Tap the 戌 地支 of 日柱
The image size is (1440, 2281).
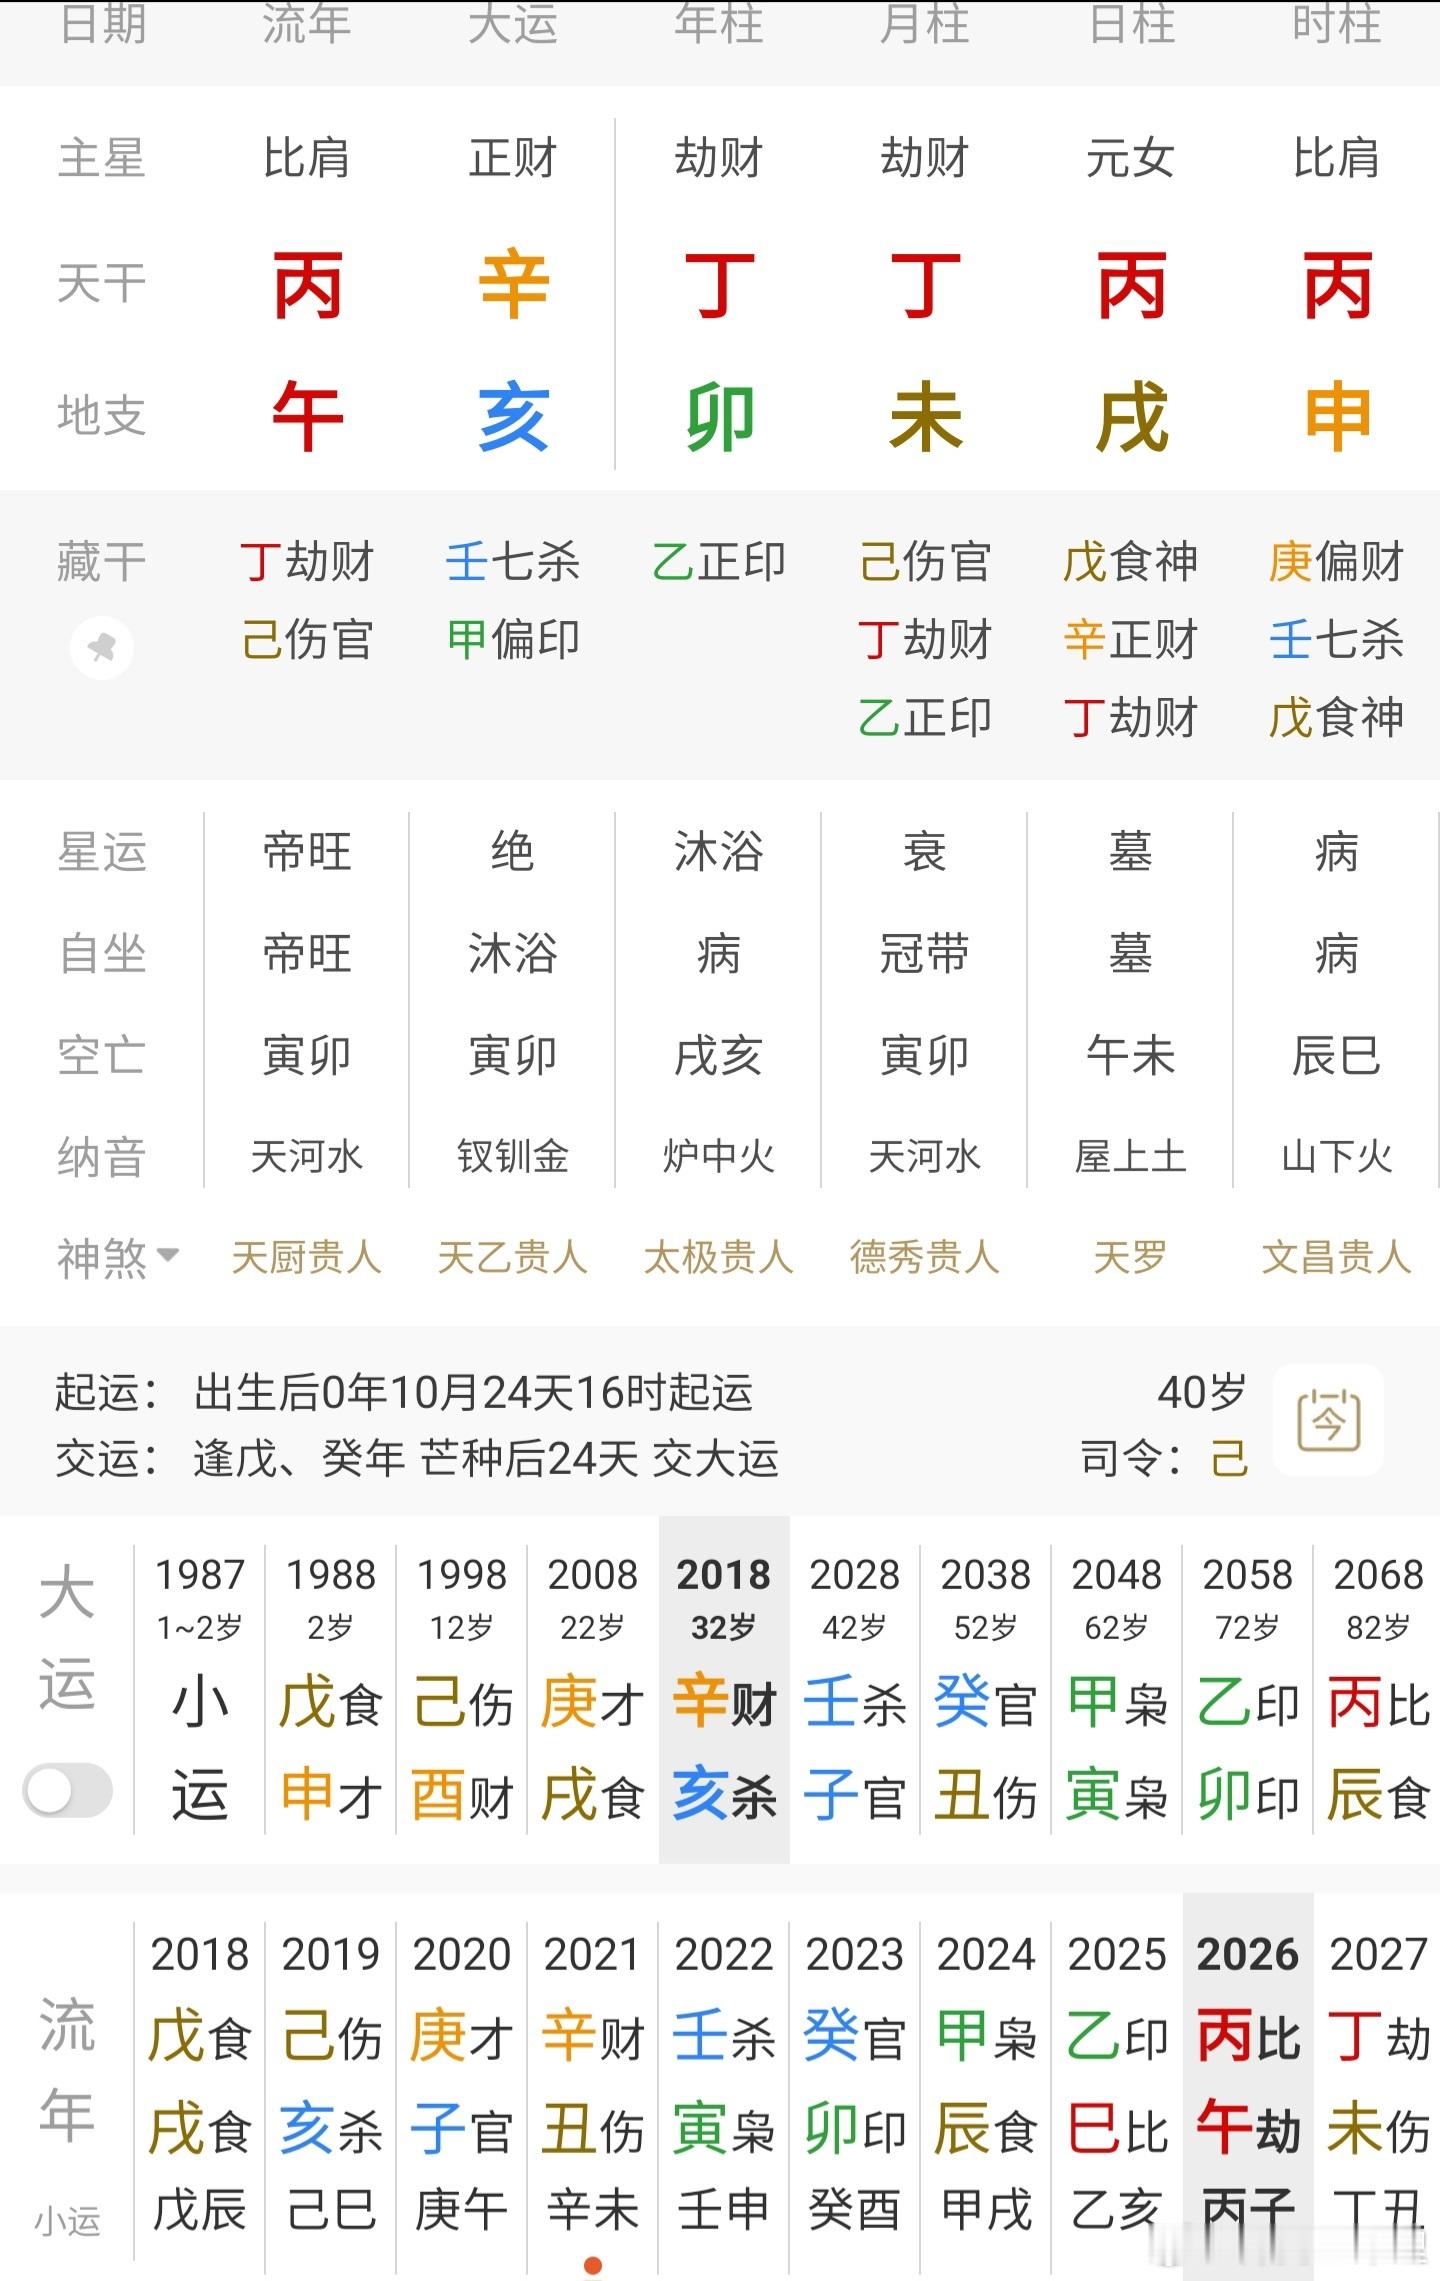pyautogui.click(x=1132, y=416)
